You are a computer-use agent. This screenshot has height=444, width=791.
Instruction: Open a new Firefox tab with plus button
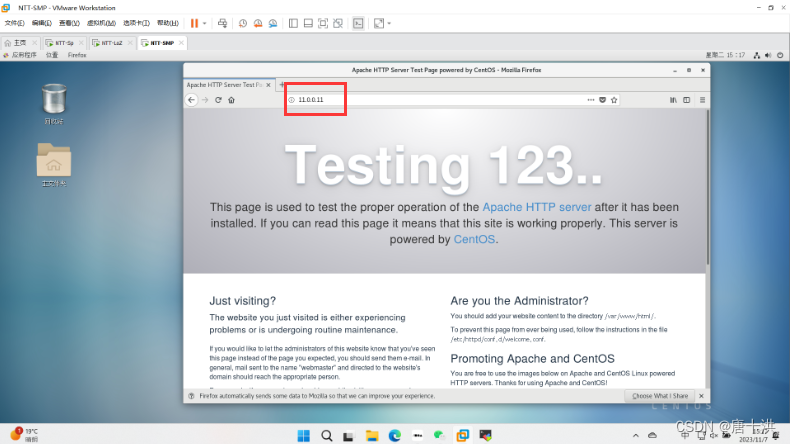point(281,85)
